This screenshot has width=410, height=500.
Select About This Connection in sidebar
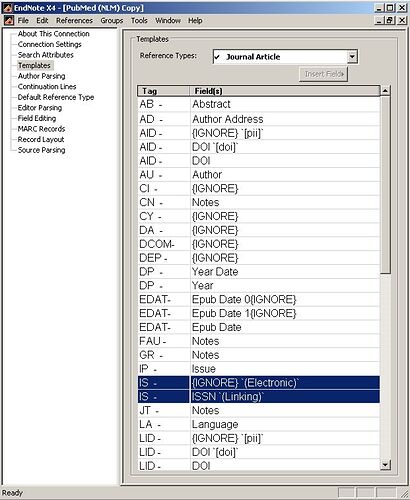coord(54,34)
